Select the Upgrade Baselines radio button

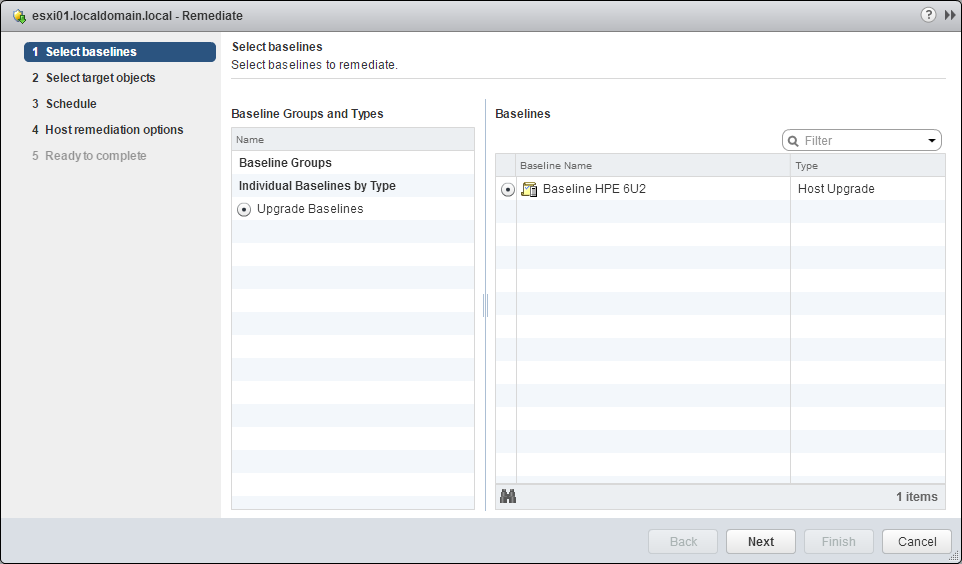(244, 210)
